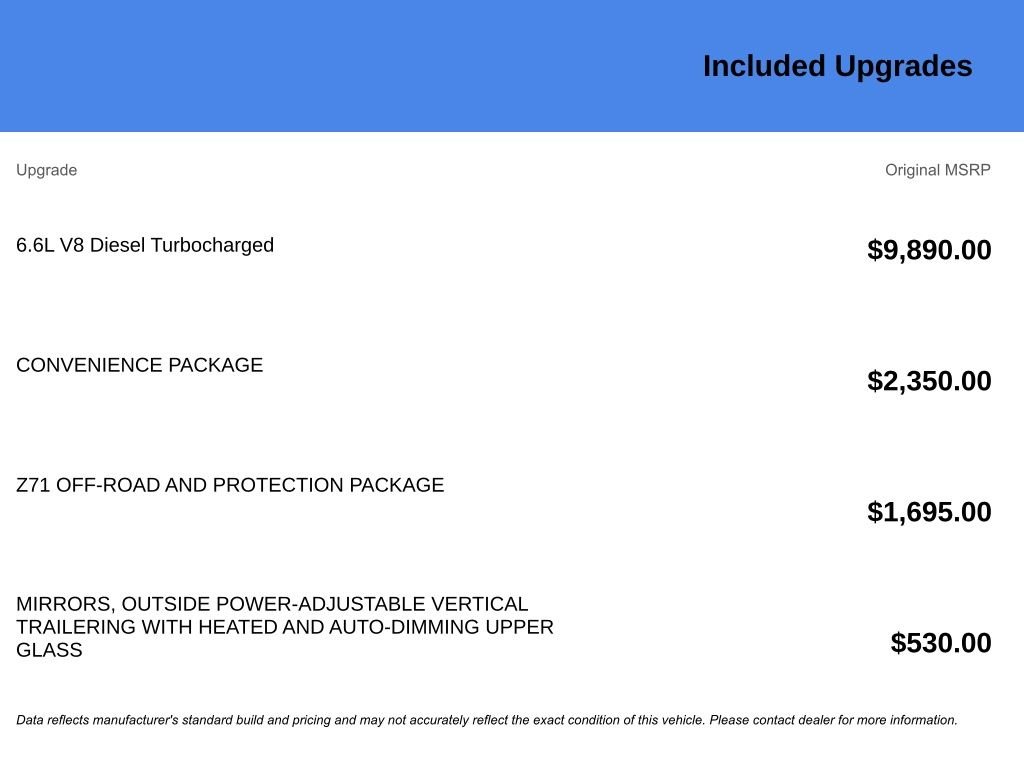Select MIRRORS, OUTSIDE POWER-ADJUSTABLE VERTICAL text

pyautogui.click(x=272, y=604)
